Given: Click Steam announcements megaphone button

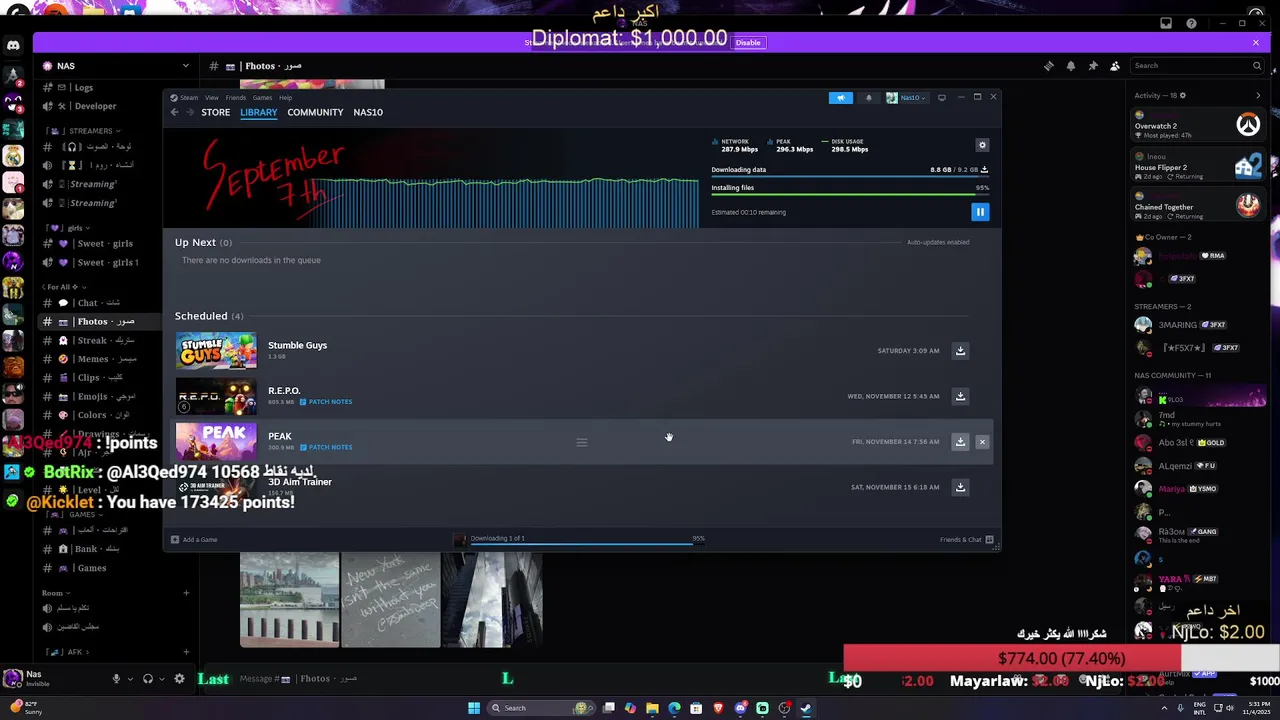Looking at the screenshot, I should pos(840,98).
